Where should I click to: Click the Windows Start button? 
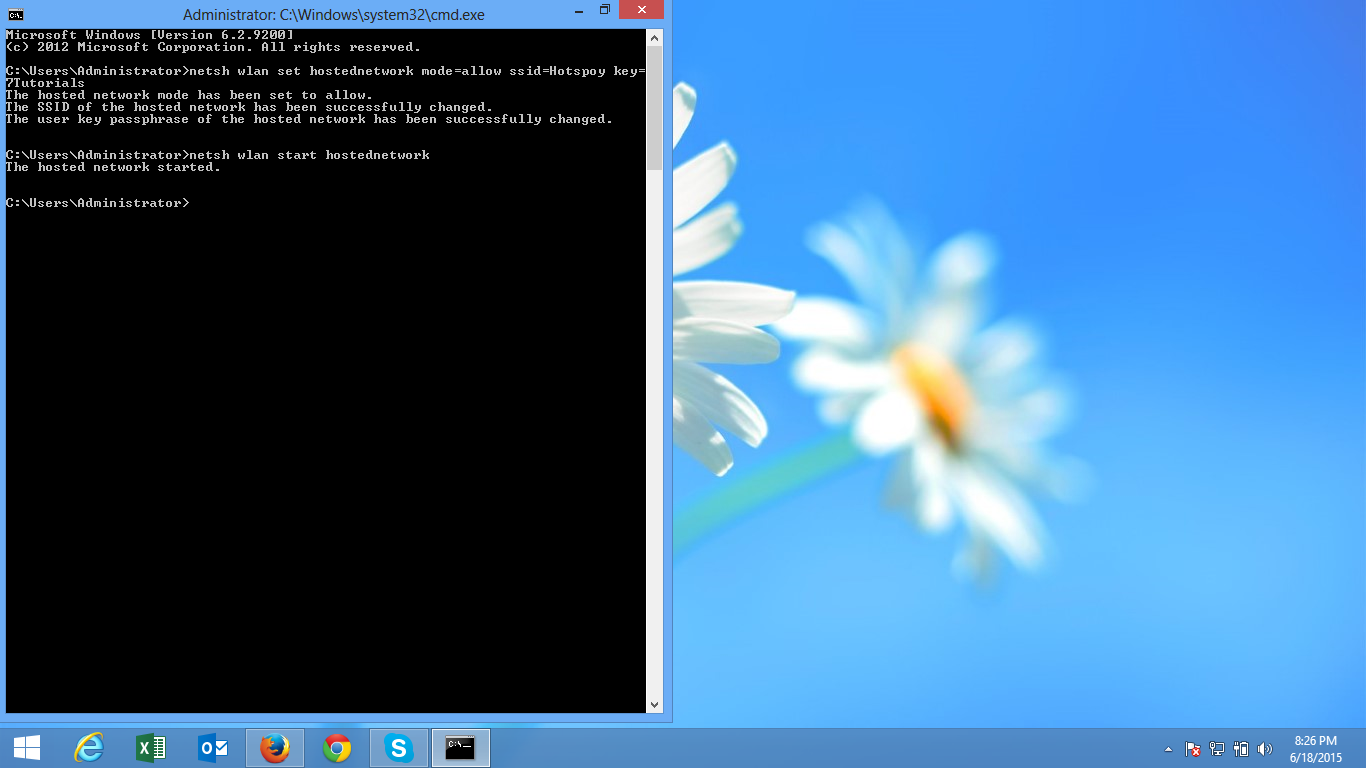tap(27, 748)
